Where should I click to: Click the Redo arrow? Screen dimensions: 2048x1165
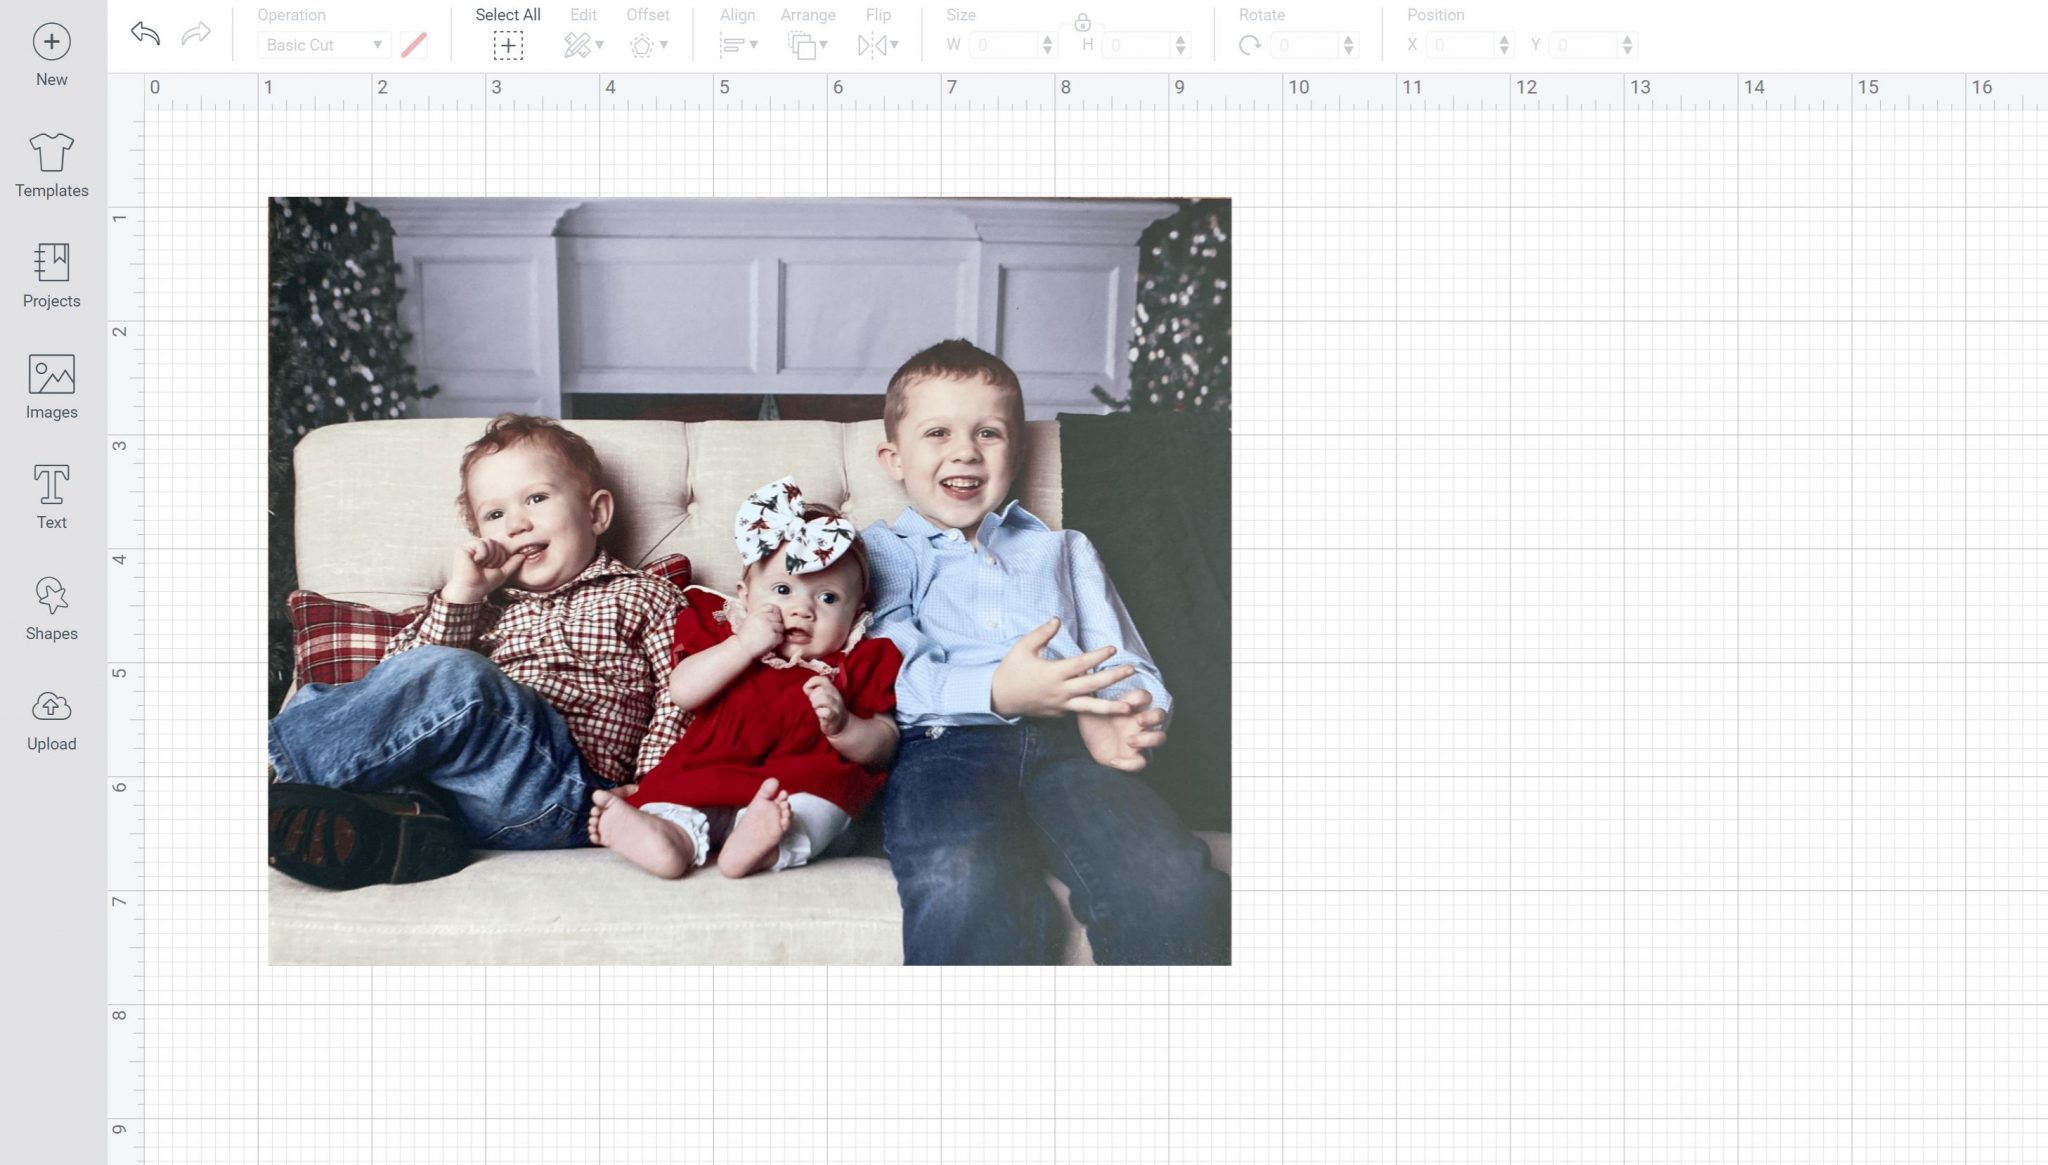tap(194, 33)
